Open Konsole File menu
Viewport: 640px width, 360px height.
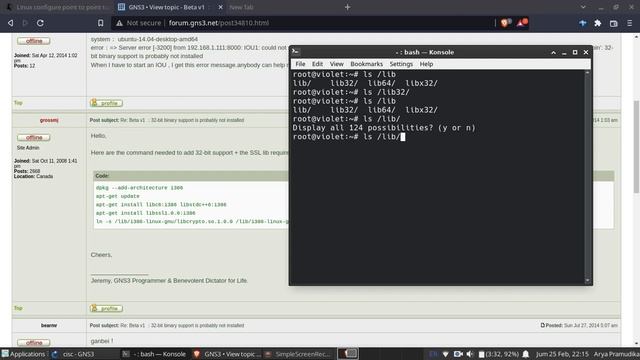(x=300, y=64)
